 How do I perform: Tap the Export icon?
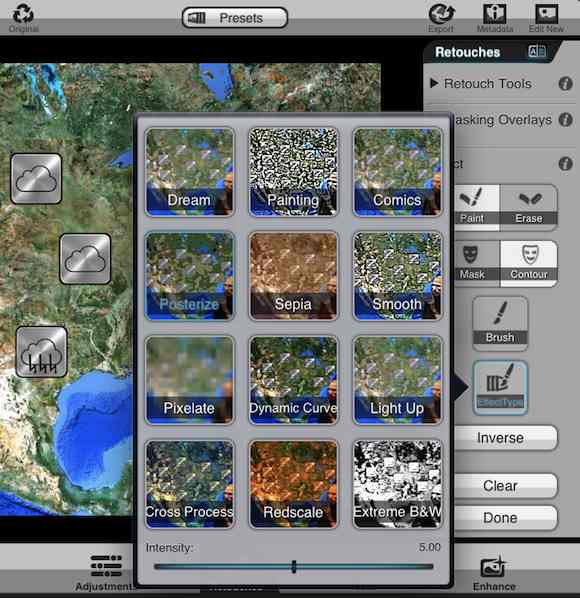point(441,17)
